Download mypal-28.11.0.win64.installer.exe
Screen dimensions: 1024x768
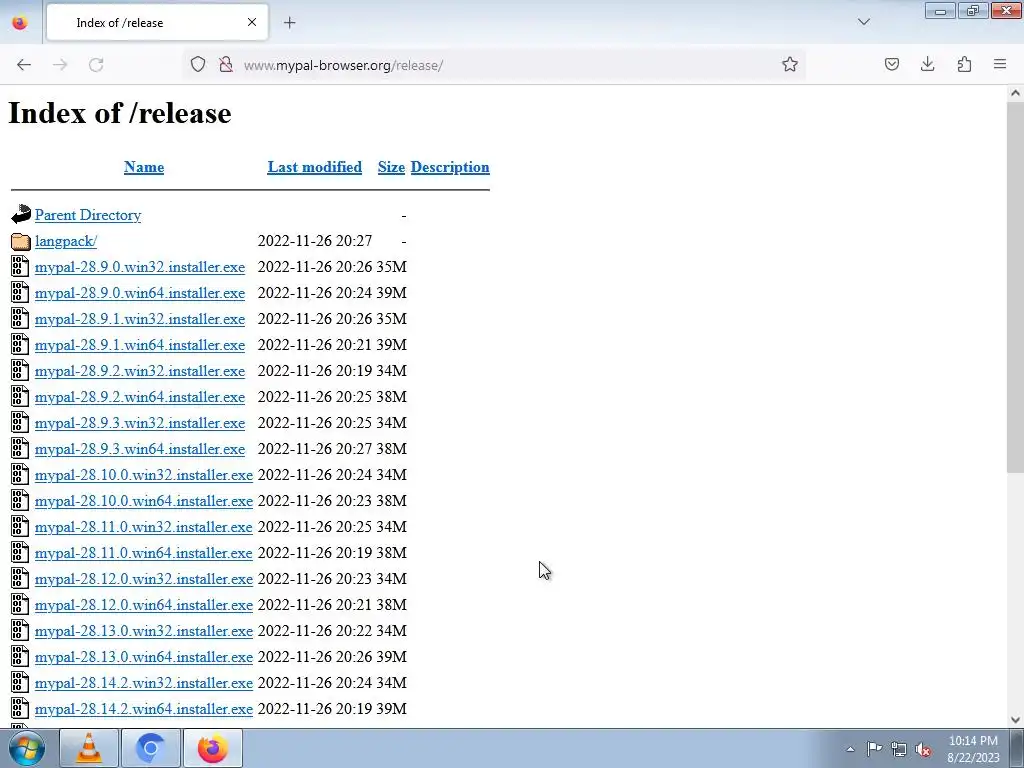[144, 553]
